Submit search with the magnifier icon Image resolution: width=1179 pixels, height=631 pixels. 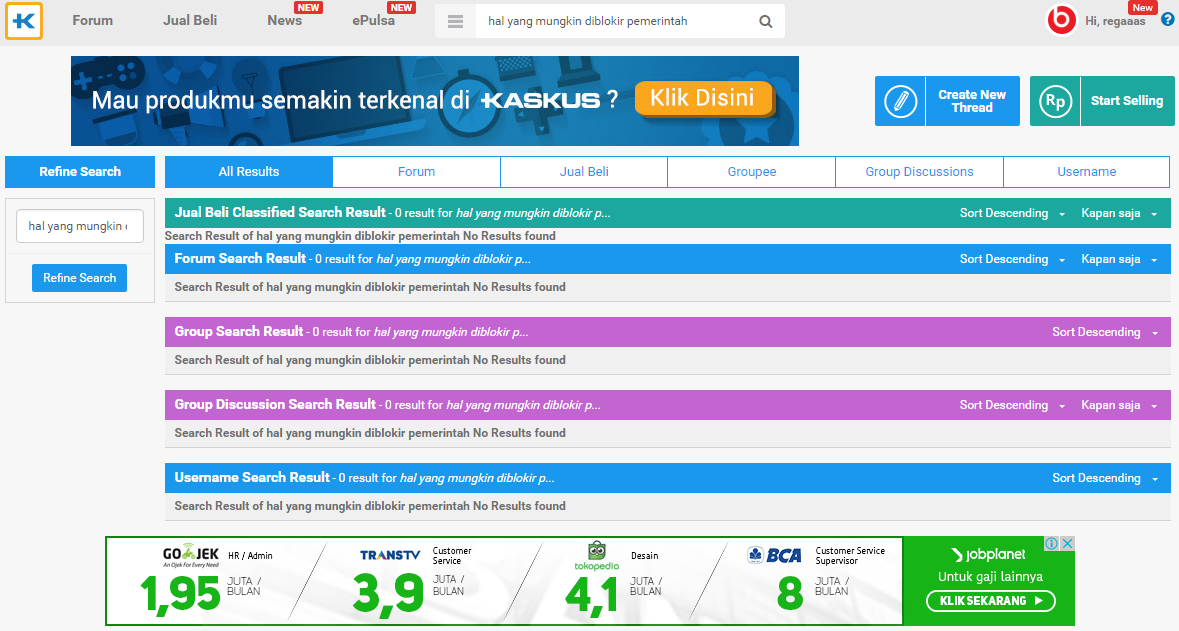(765, 21)
